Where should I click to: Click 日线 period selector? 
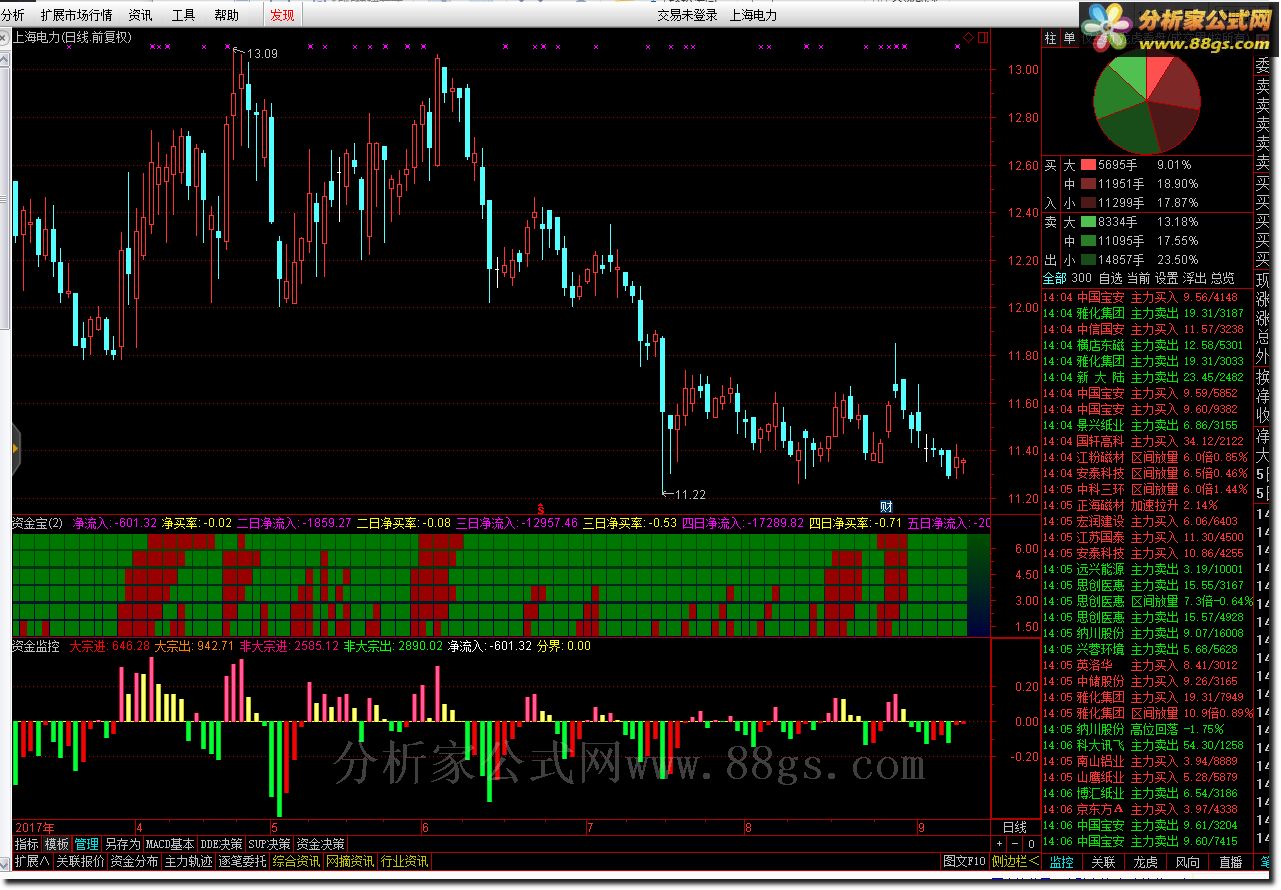point(1015,827)
